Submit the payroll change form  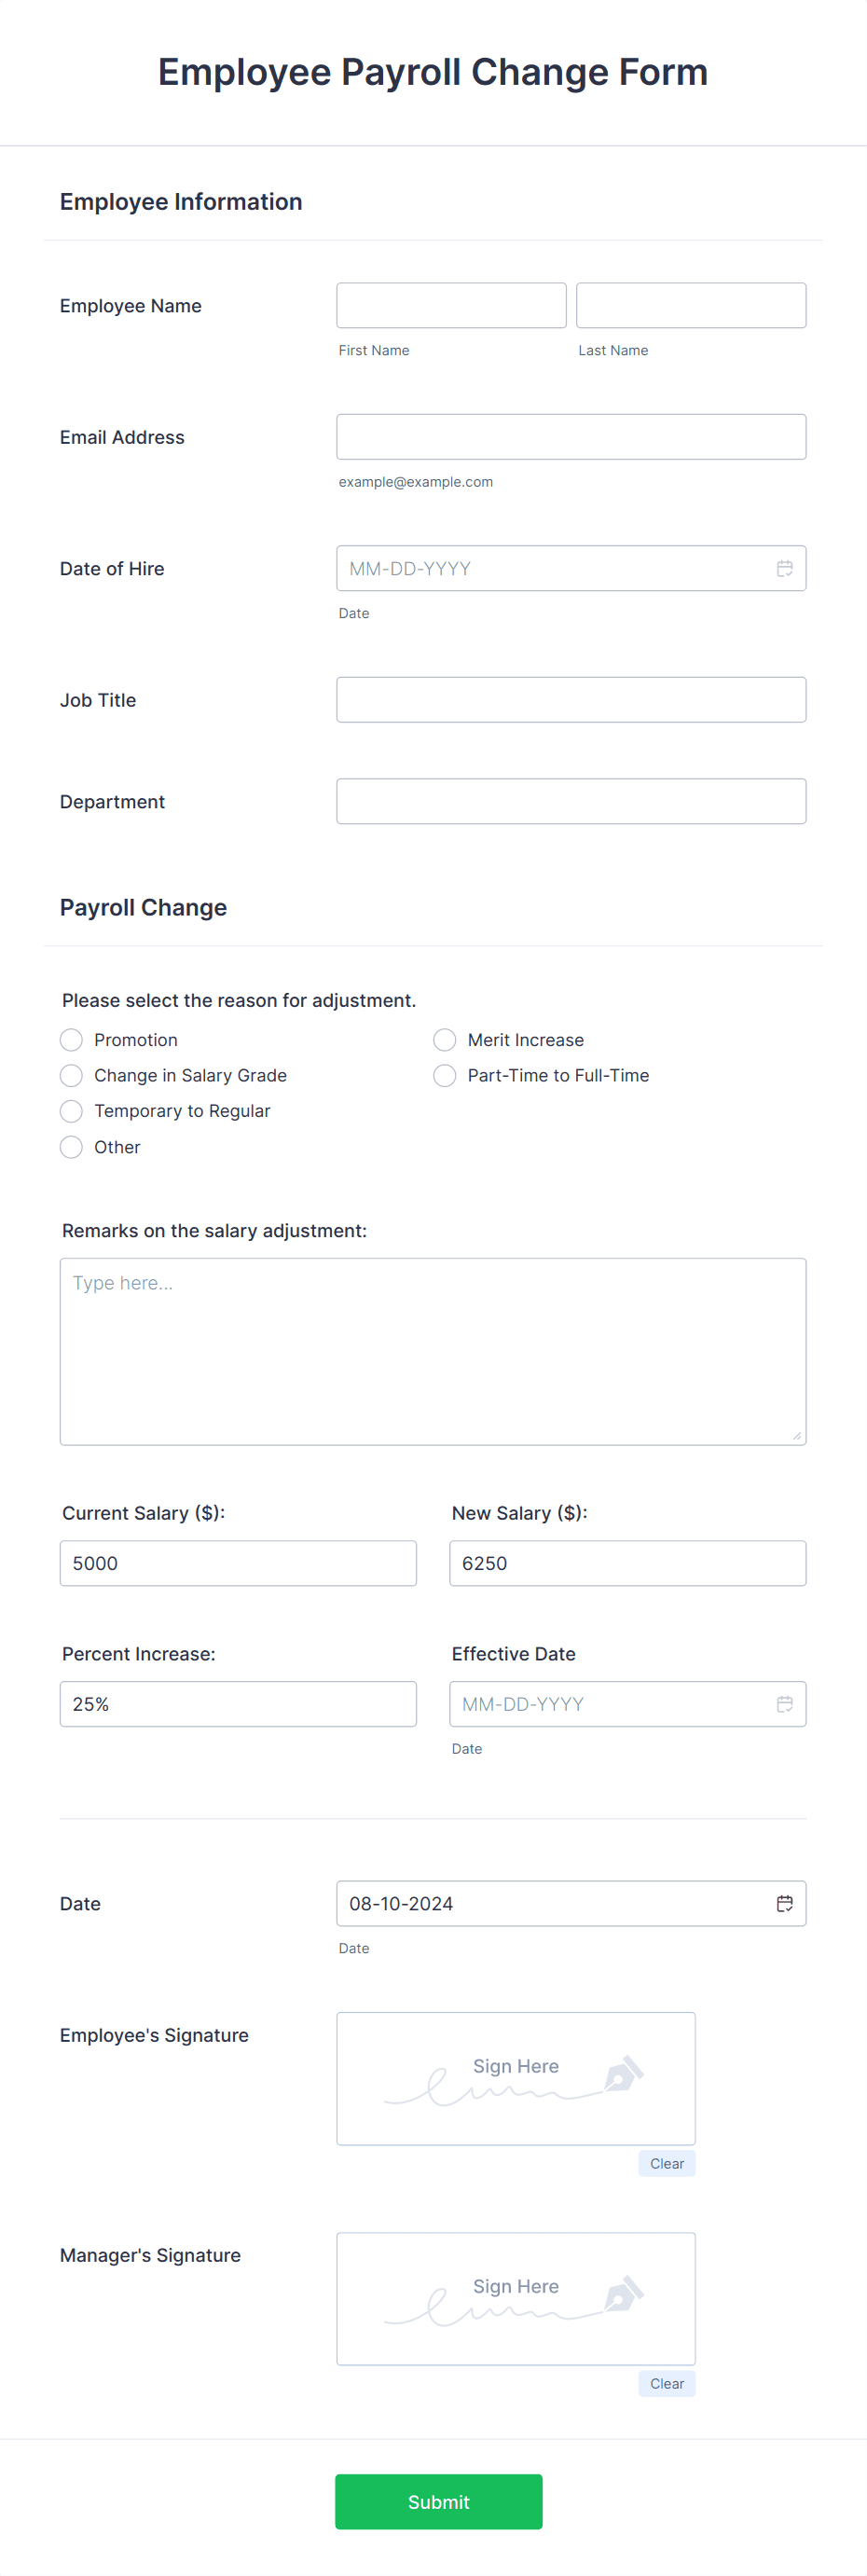coord(439,2502)
